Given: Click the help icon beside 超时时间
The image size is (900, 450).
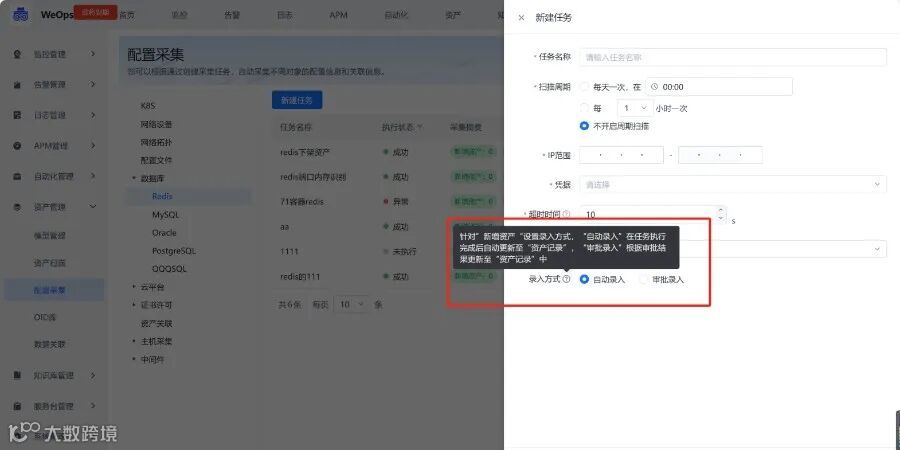Looking at the screenshot, I should (x=567, y=214).
